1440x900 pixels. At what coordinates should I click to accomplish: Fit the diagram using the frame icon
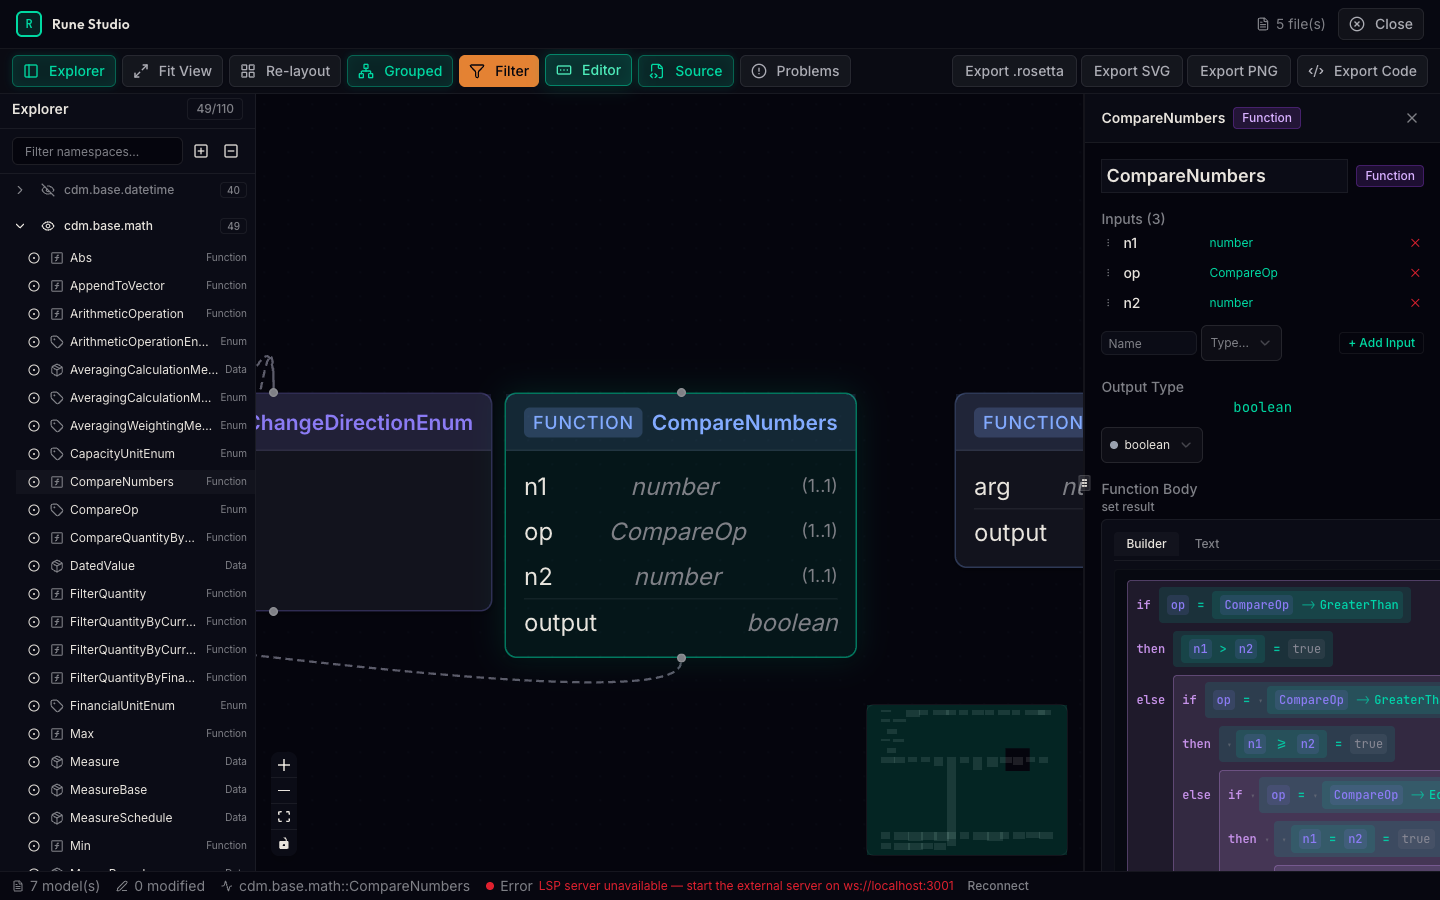283,817
